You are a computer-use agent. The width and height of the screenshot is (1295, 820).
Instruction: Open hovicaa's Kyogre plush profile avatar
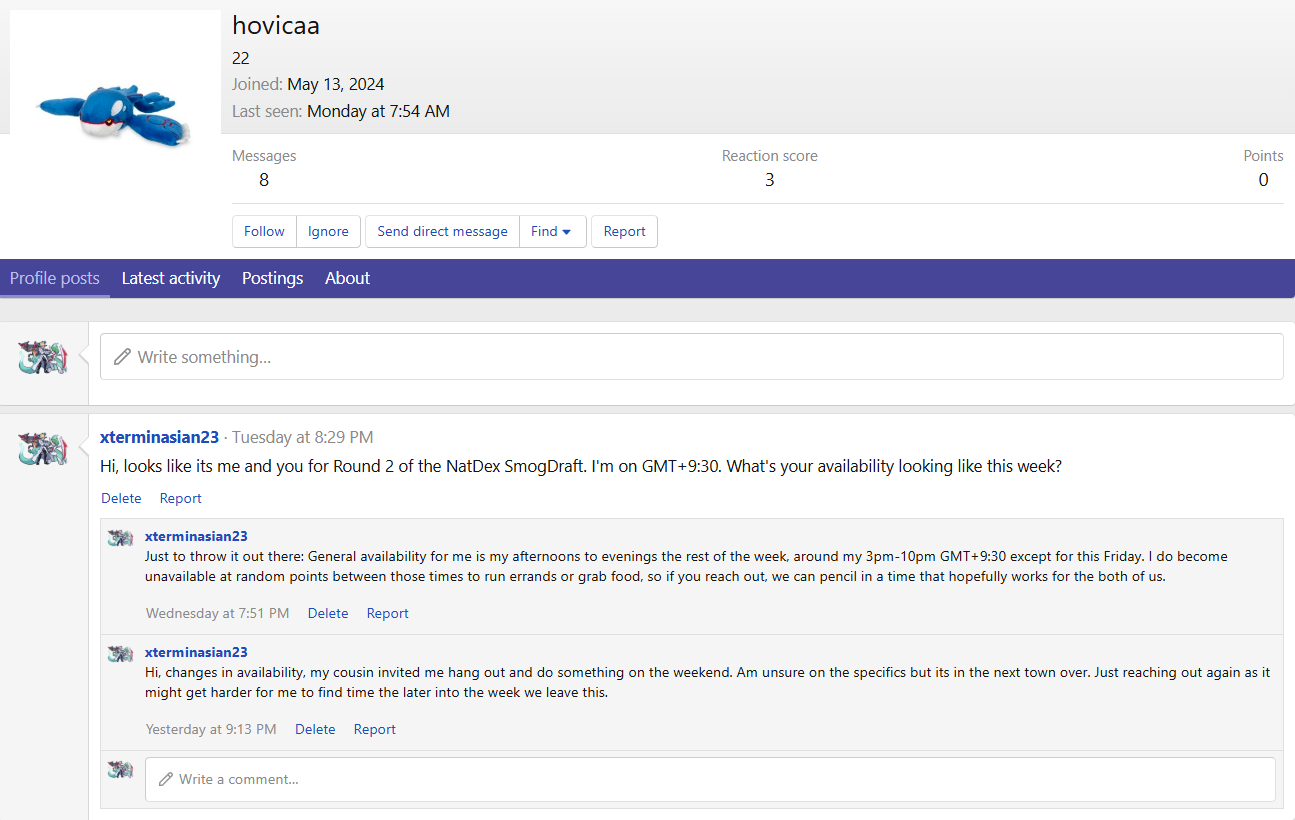tap(115, 115)
